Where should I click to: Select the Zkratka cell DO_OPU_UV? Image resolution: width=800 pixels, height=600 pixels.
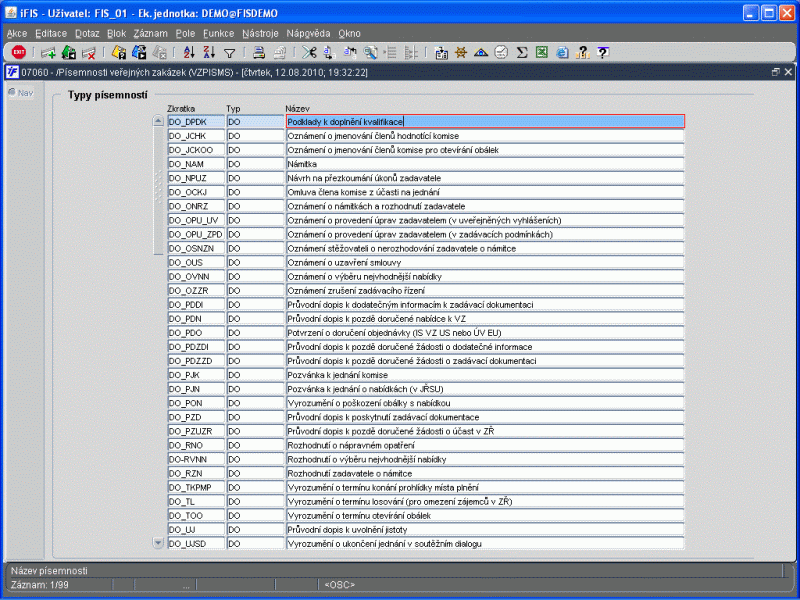[x=196, y=220]
